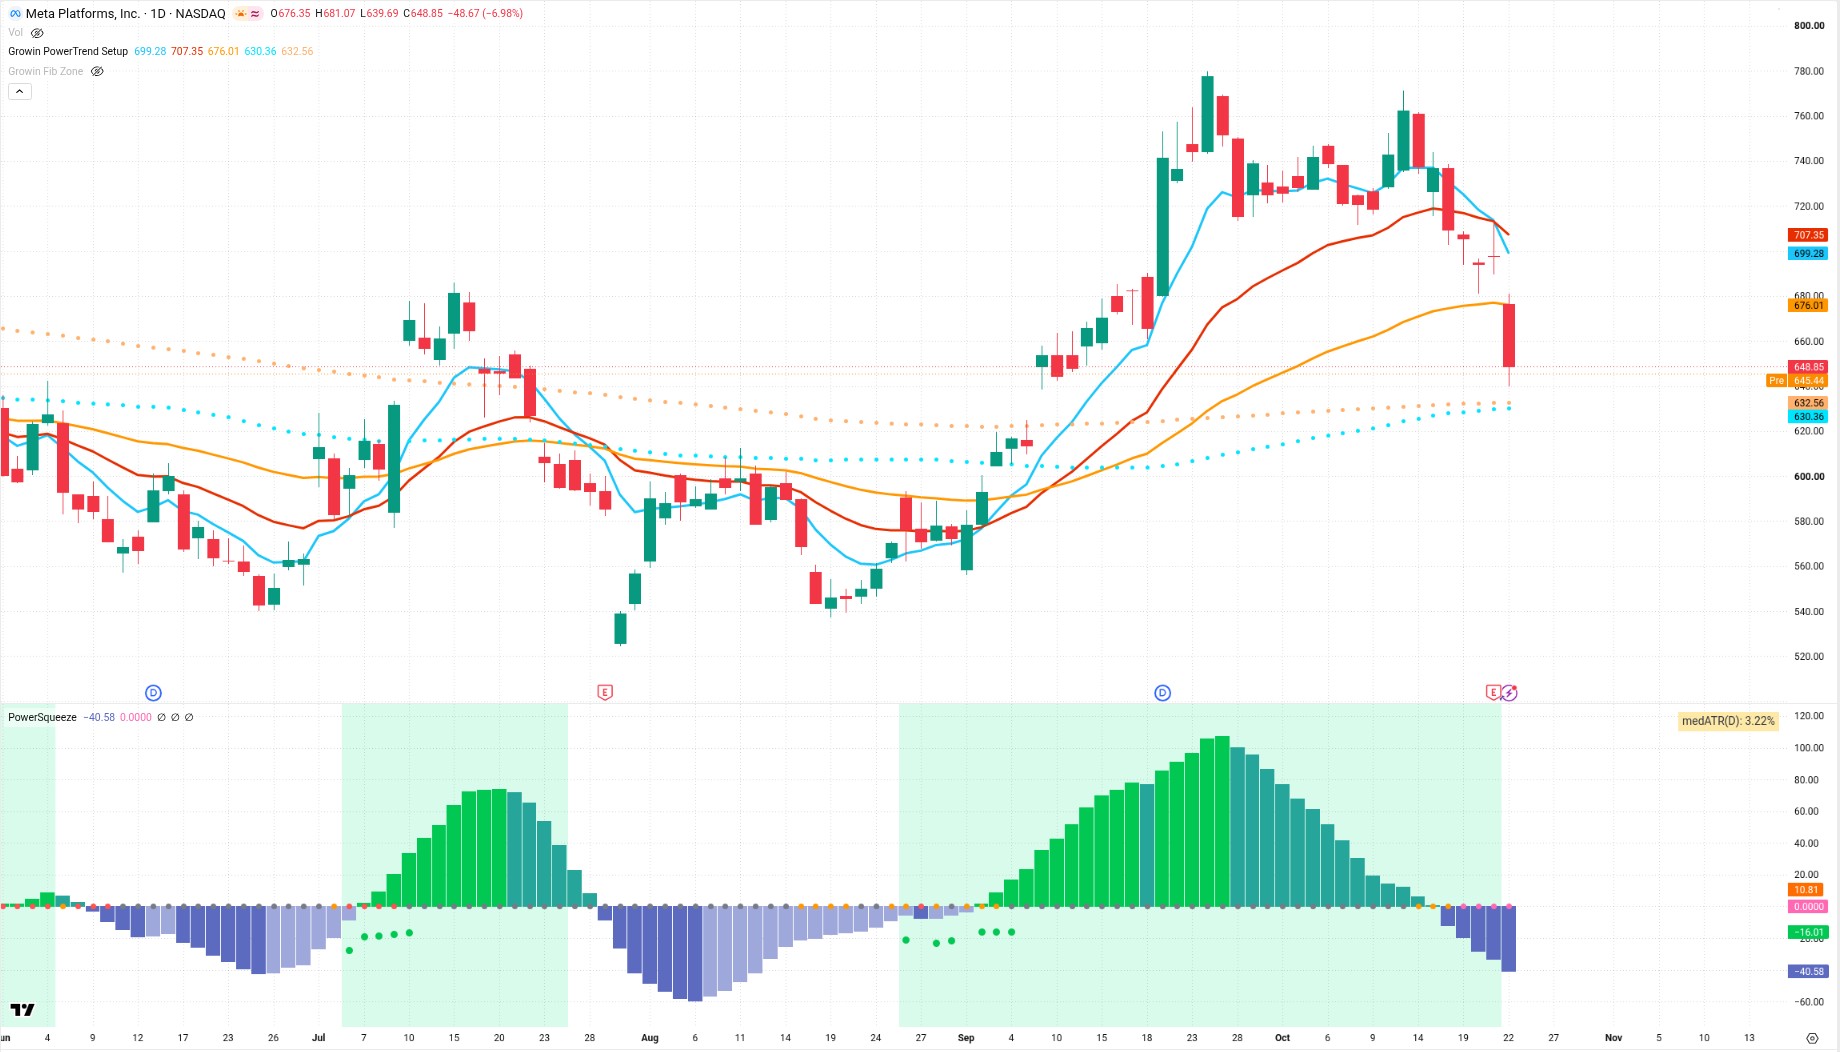Click the latest lightning news event marker
This screenshot has width=1840, height=1052.
coord(1509,692)
